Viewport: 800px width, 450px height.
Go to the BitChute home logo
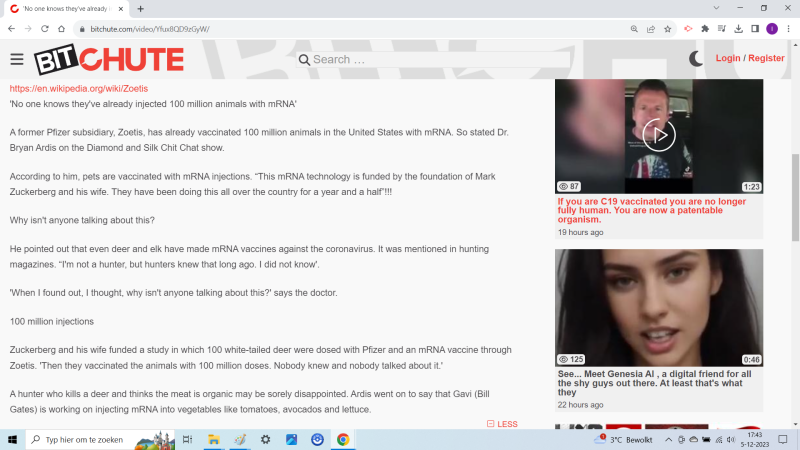click(x=109, y=59)
